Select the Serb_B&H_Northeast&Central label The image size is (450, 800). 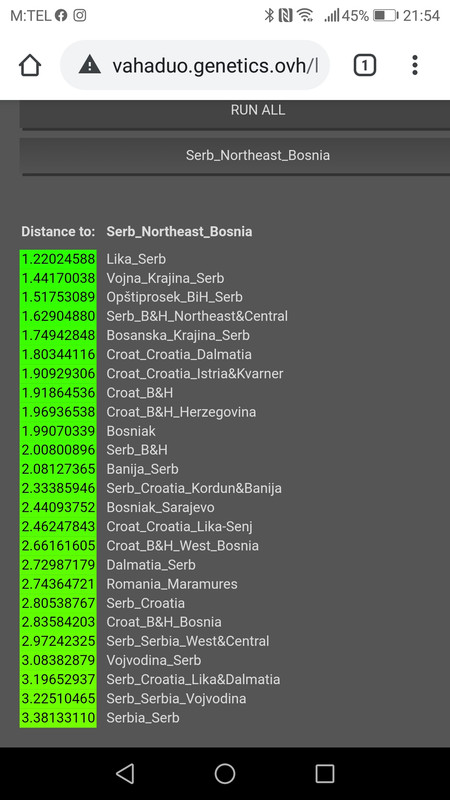coord(197,316)
